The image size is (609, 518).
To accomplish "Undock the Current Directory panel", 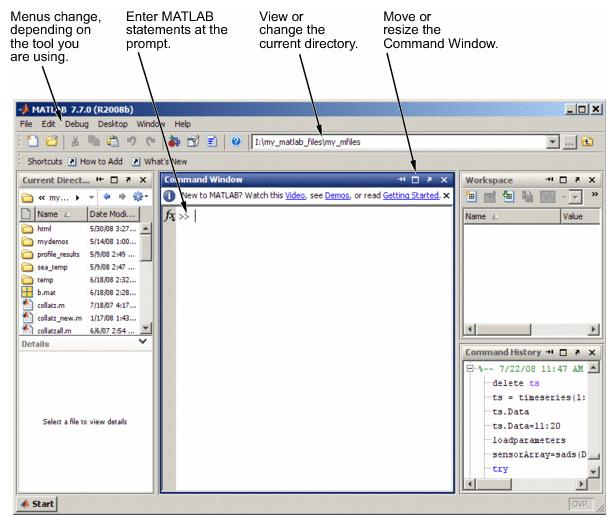I will [128, 180].
